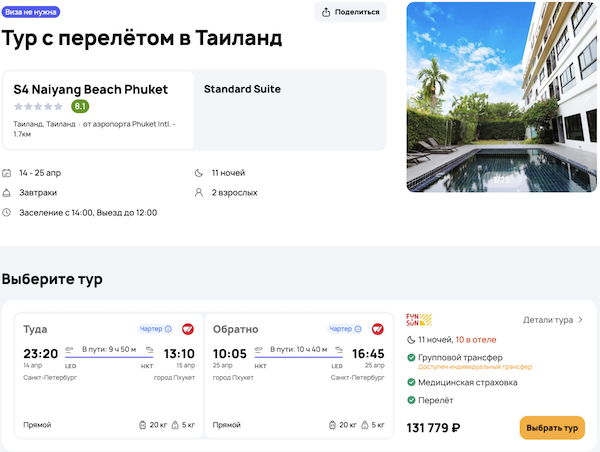Image resolution: width=600 pixels, height=452 pixels.
Task: Open the hotel pool photo
Action: pos(502,96)
